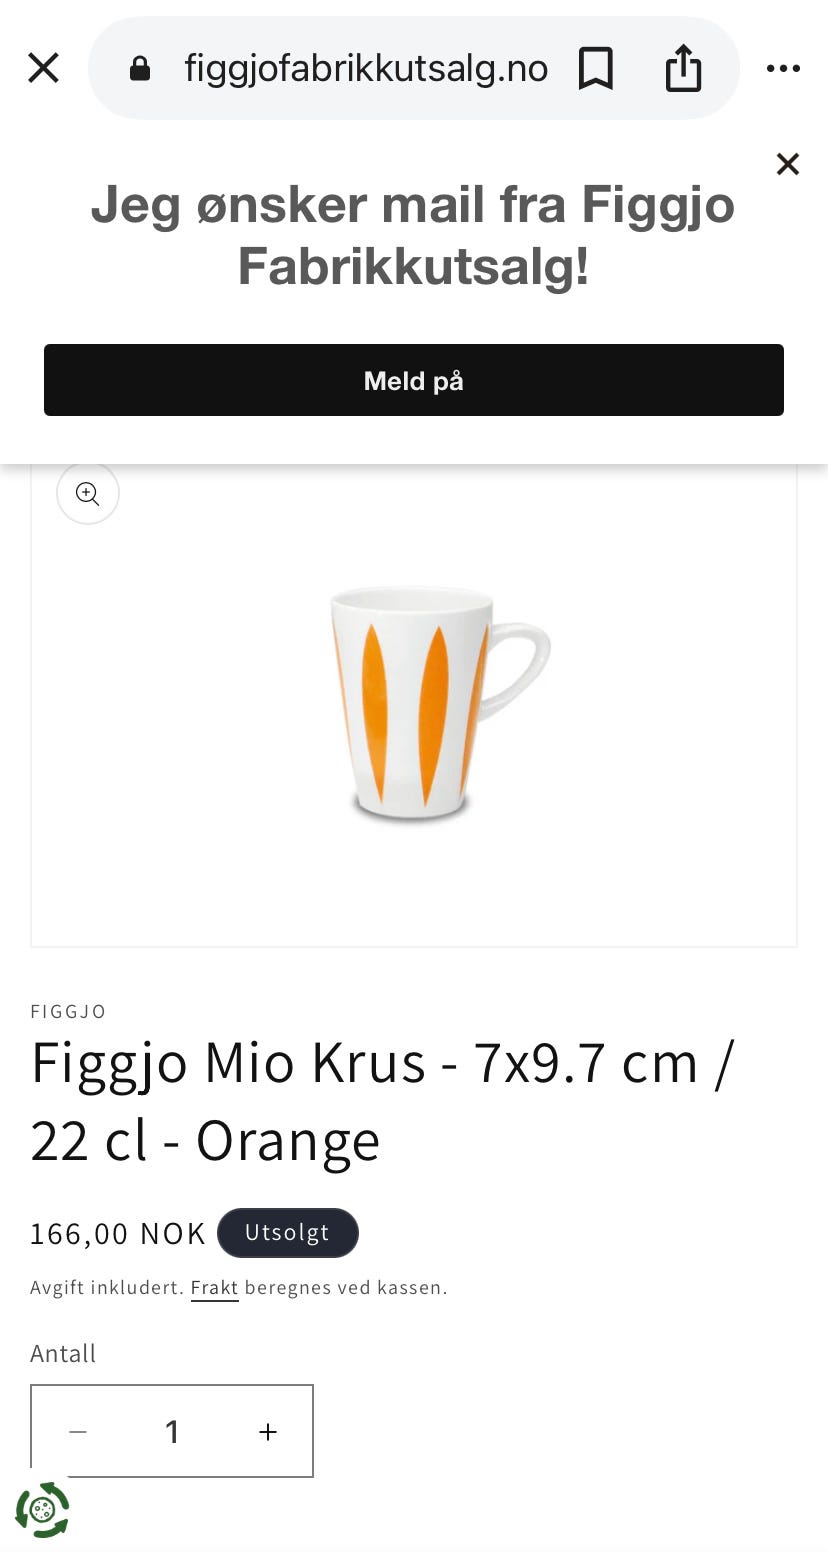Tap the orange Figgjo mug image
828x1568 pixels.
click(440, 703)
